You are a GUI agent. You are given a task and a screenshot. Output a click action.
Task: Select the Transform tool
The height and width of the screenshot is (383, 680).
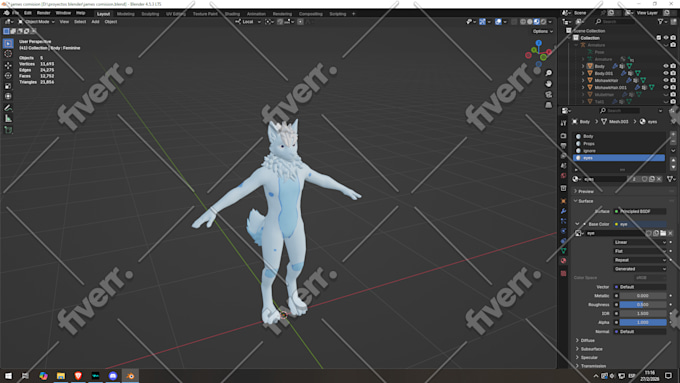(x=8, y=96)
